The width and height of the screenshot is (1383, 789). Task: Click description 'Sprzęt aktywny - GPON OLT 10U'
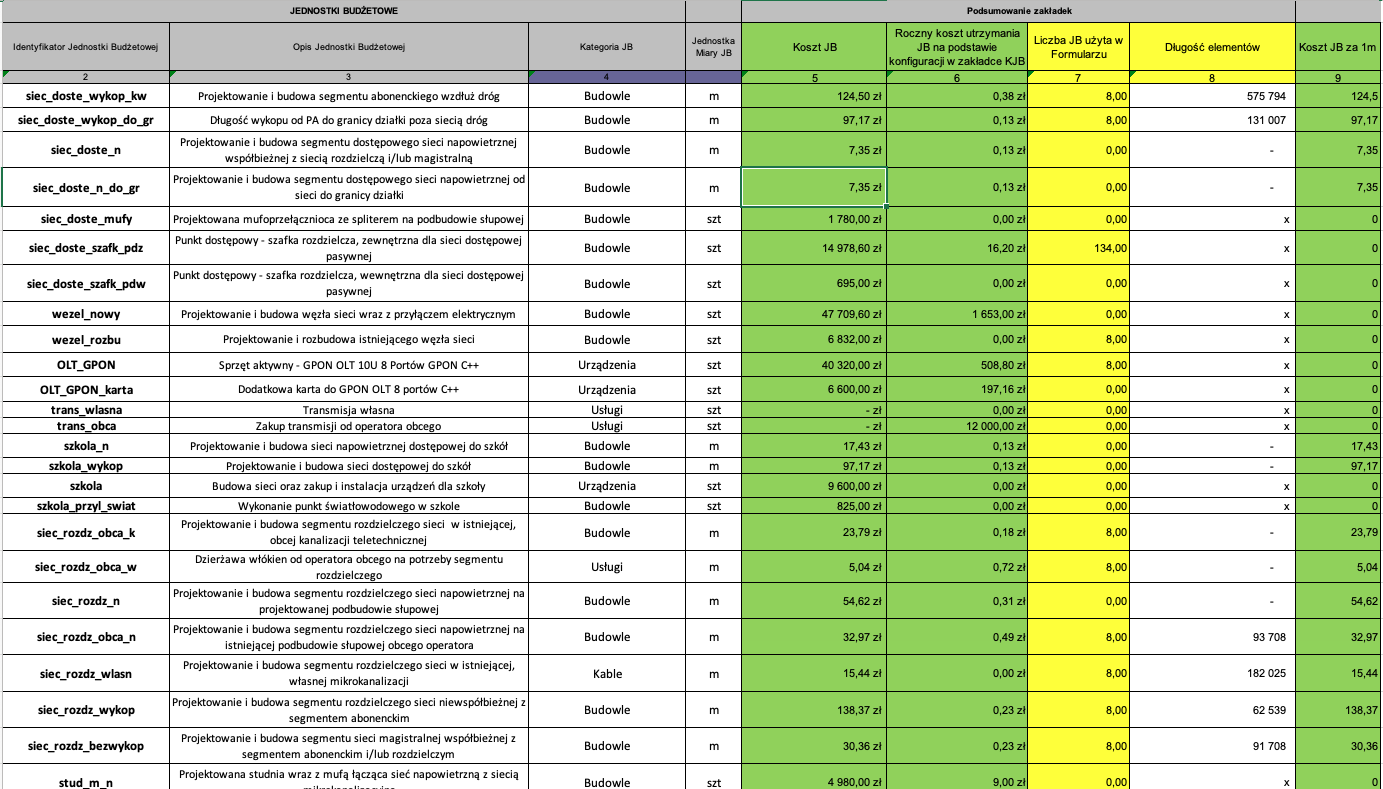[x=349, y=364]
